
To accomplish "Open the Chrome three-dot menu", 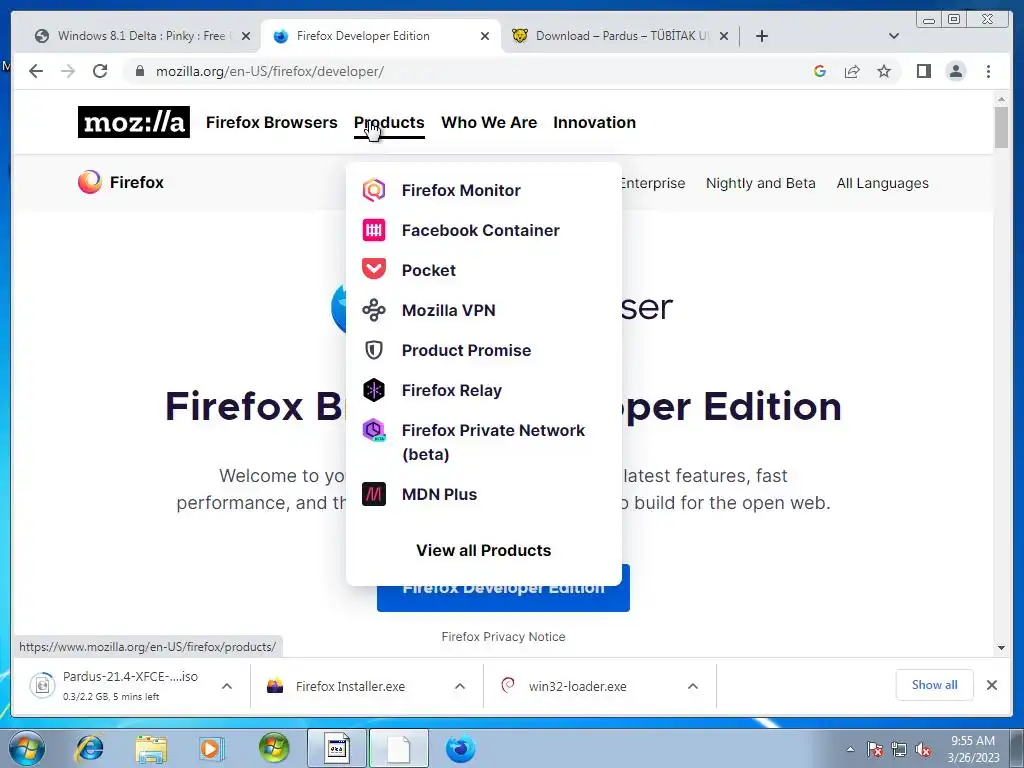I will 988,71.
